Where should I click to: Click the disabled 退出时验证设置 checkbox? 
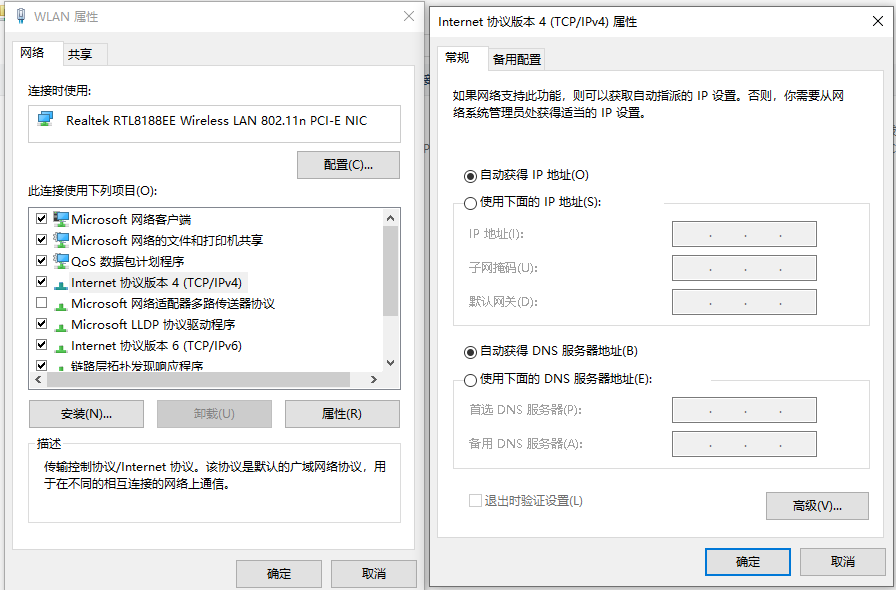[x=475, y=501]
